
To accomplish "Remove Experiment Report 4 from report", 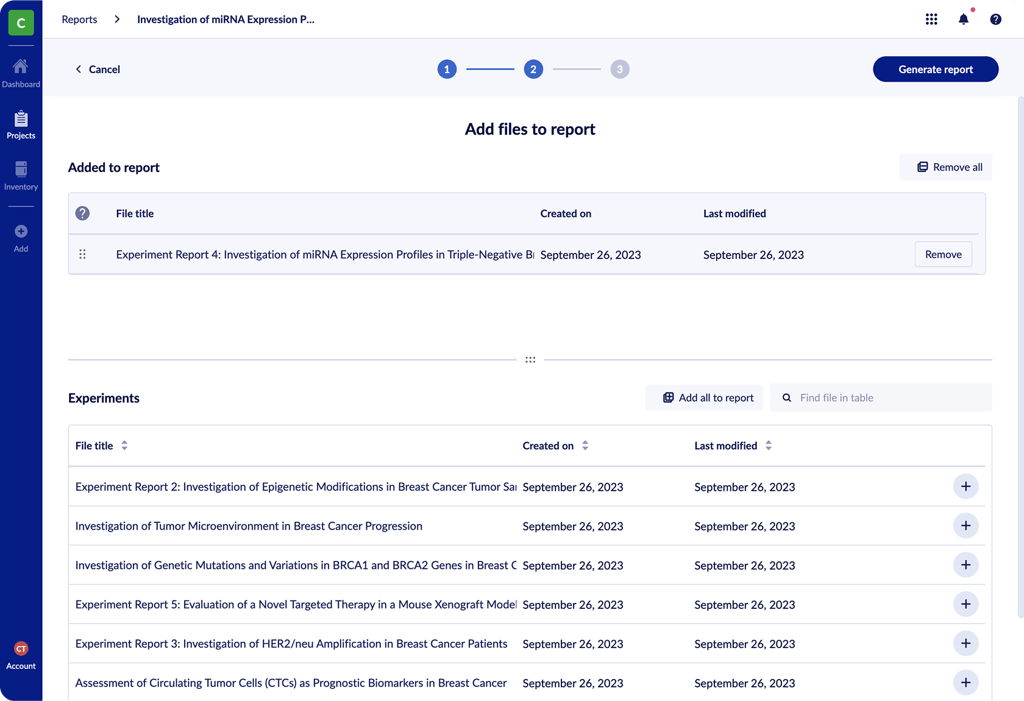I will (942, 255).
